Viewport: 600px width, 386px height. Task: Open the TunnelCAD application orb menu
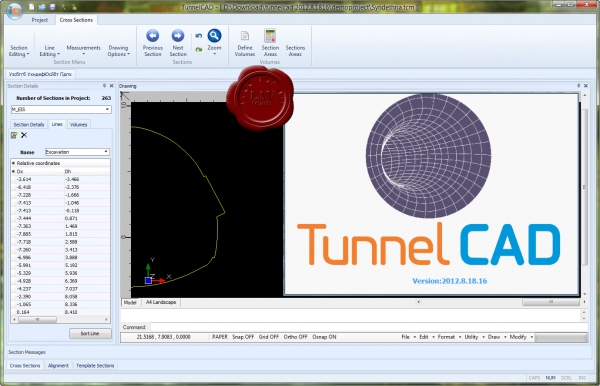pyautogui.click(x=14, y=10)
